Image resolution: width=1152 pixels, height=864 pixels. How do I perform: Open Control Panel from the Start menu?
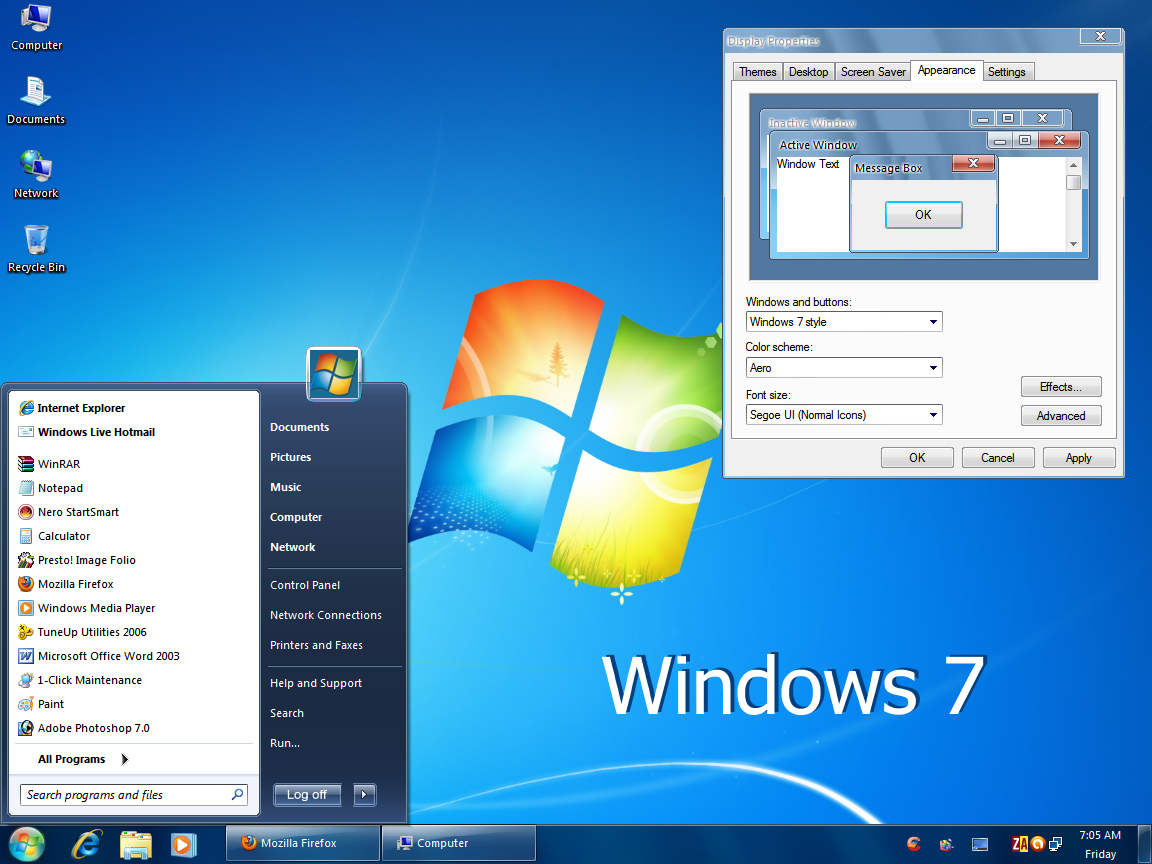[x=305, y=585]
